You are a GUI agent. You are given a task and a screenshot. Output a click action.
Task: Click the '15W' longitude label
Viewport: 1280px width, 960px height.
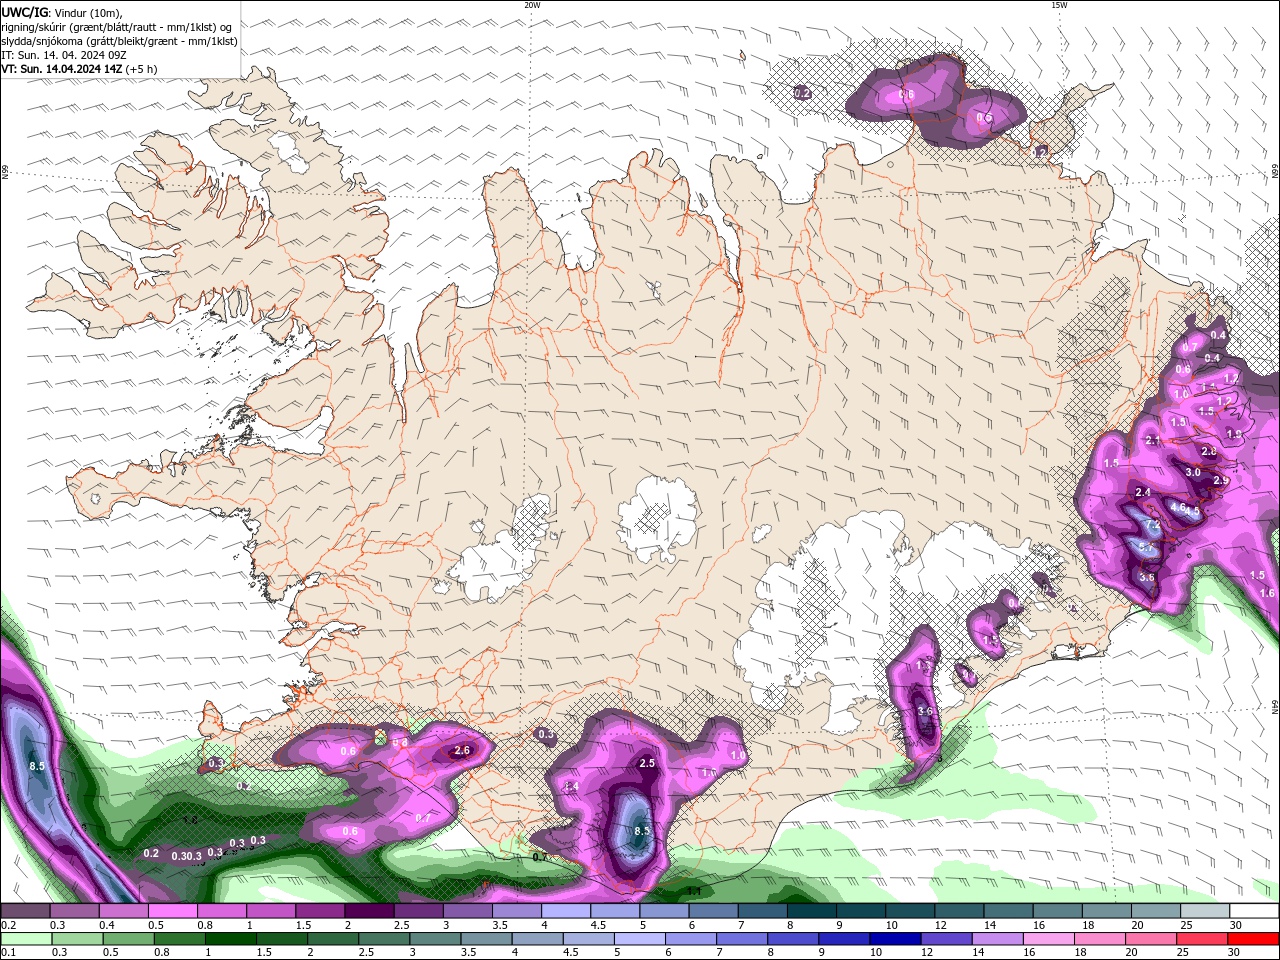click(1059, 5)
